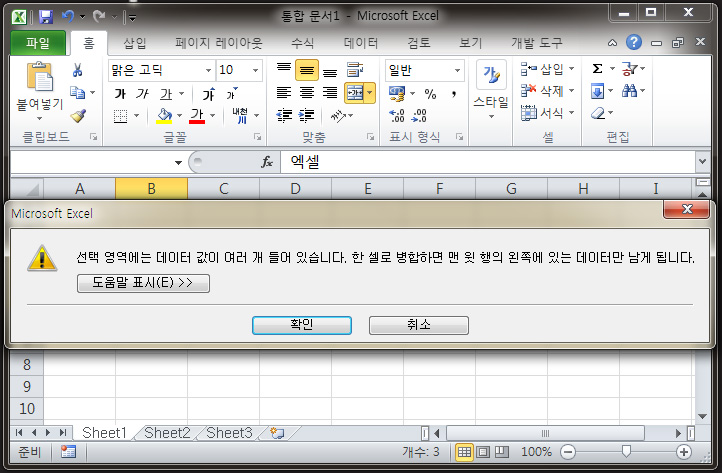Image resolution: width=722 pixels, height=473 pixels.
Task: Expand the Merge and Center dropdown arrow
Action: click(370, 93)
